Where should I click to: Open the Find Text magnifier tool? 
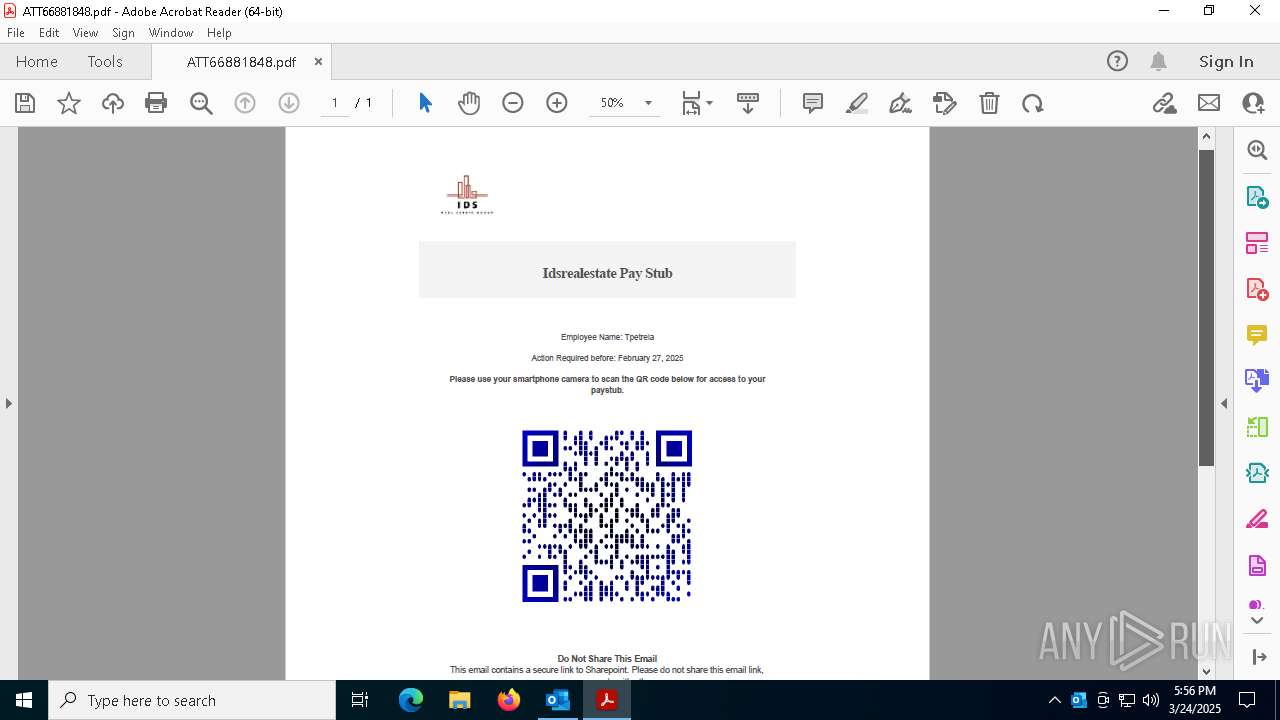point(201,103)
